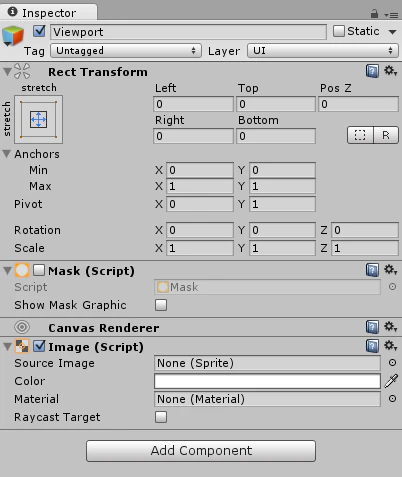Screen dimensions: 402x477
Task: Toggle the Show Mask Graphic checkbox
Action: point(161,305)
